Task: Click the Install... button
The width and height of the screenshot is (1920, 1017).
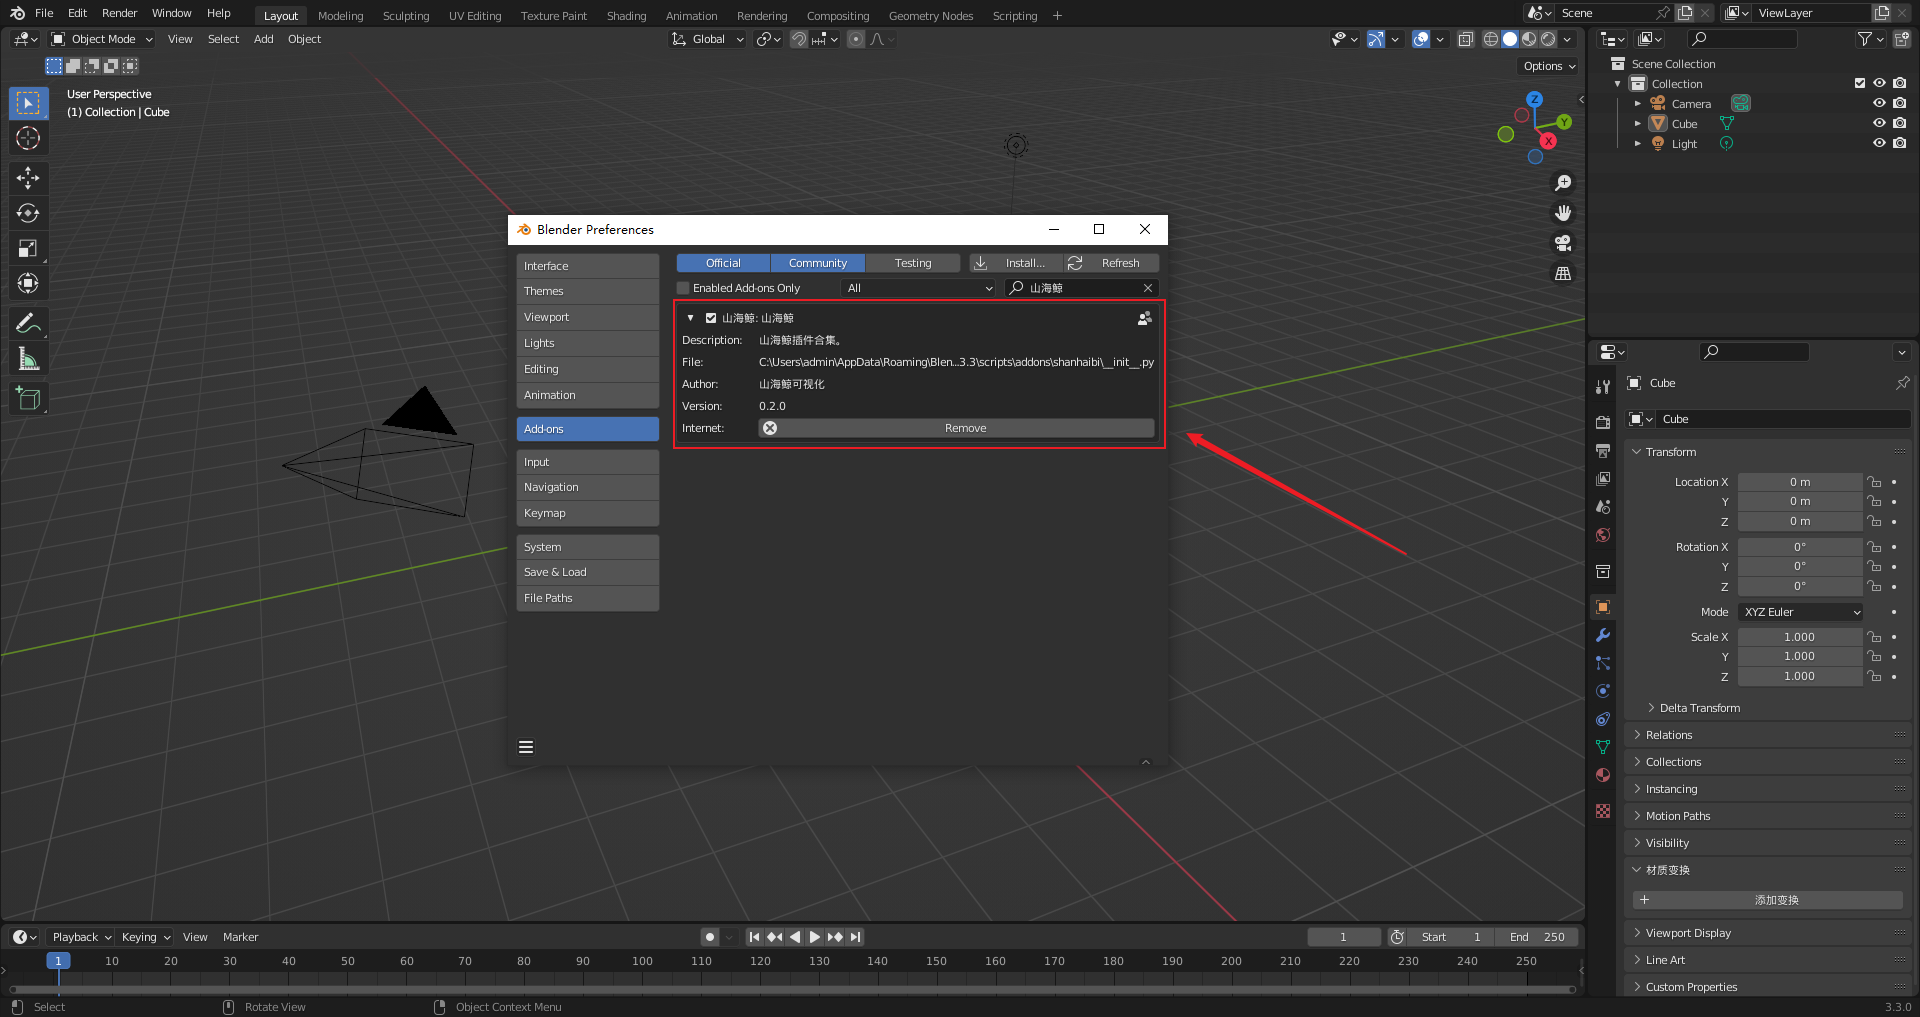Action: click(1015, 263)
